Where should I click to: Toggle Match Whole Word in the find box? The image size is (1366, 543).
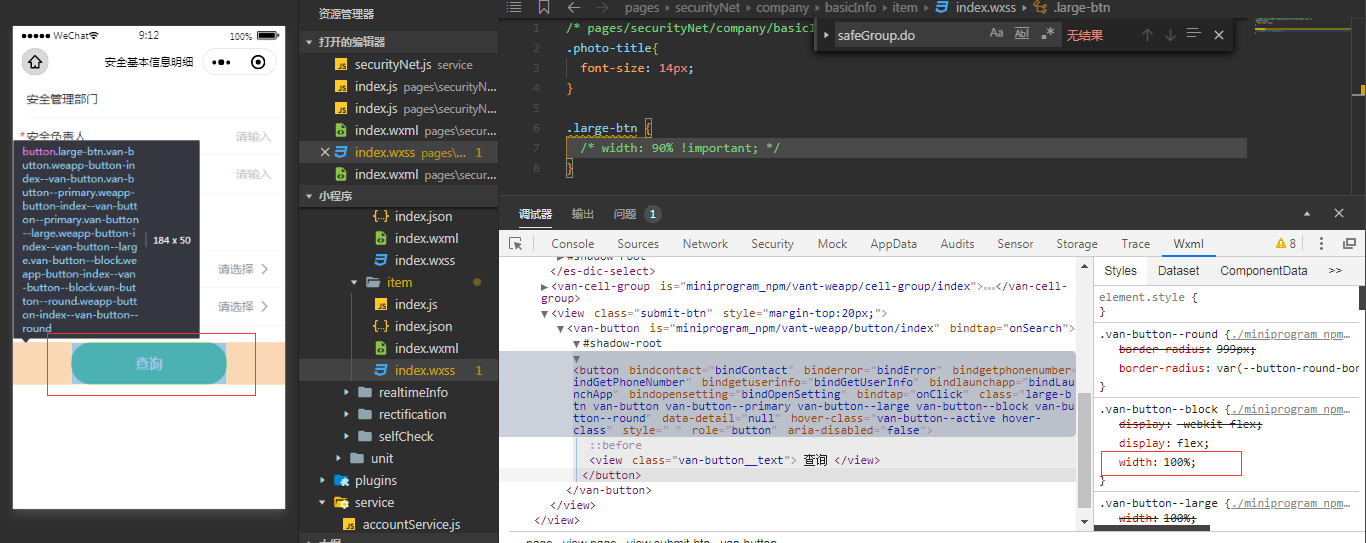coord(1021,34)
